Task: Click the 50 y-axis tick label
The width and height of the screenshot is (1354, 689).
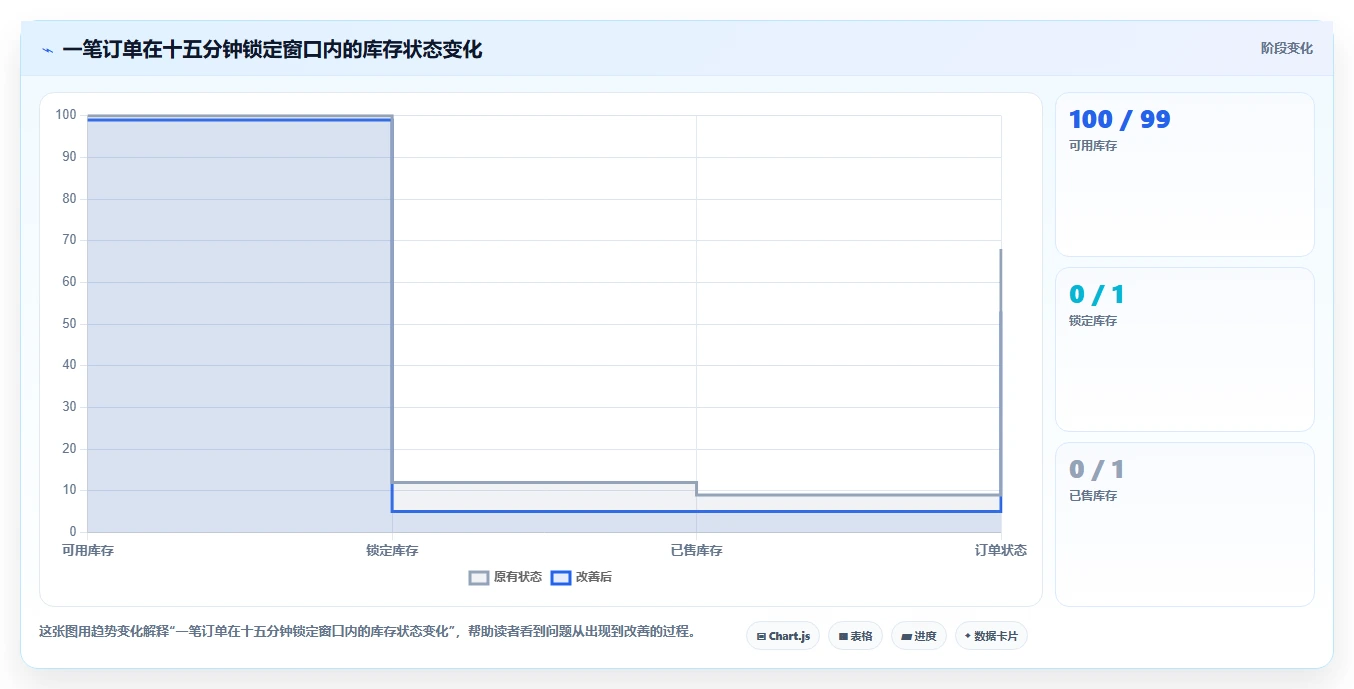Action: [x=69, y=323]
